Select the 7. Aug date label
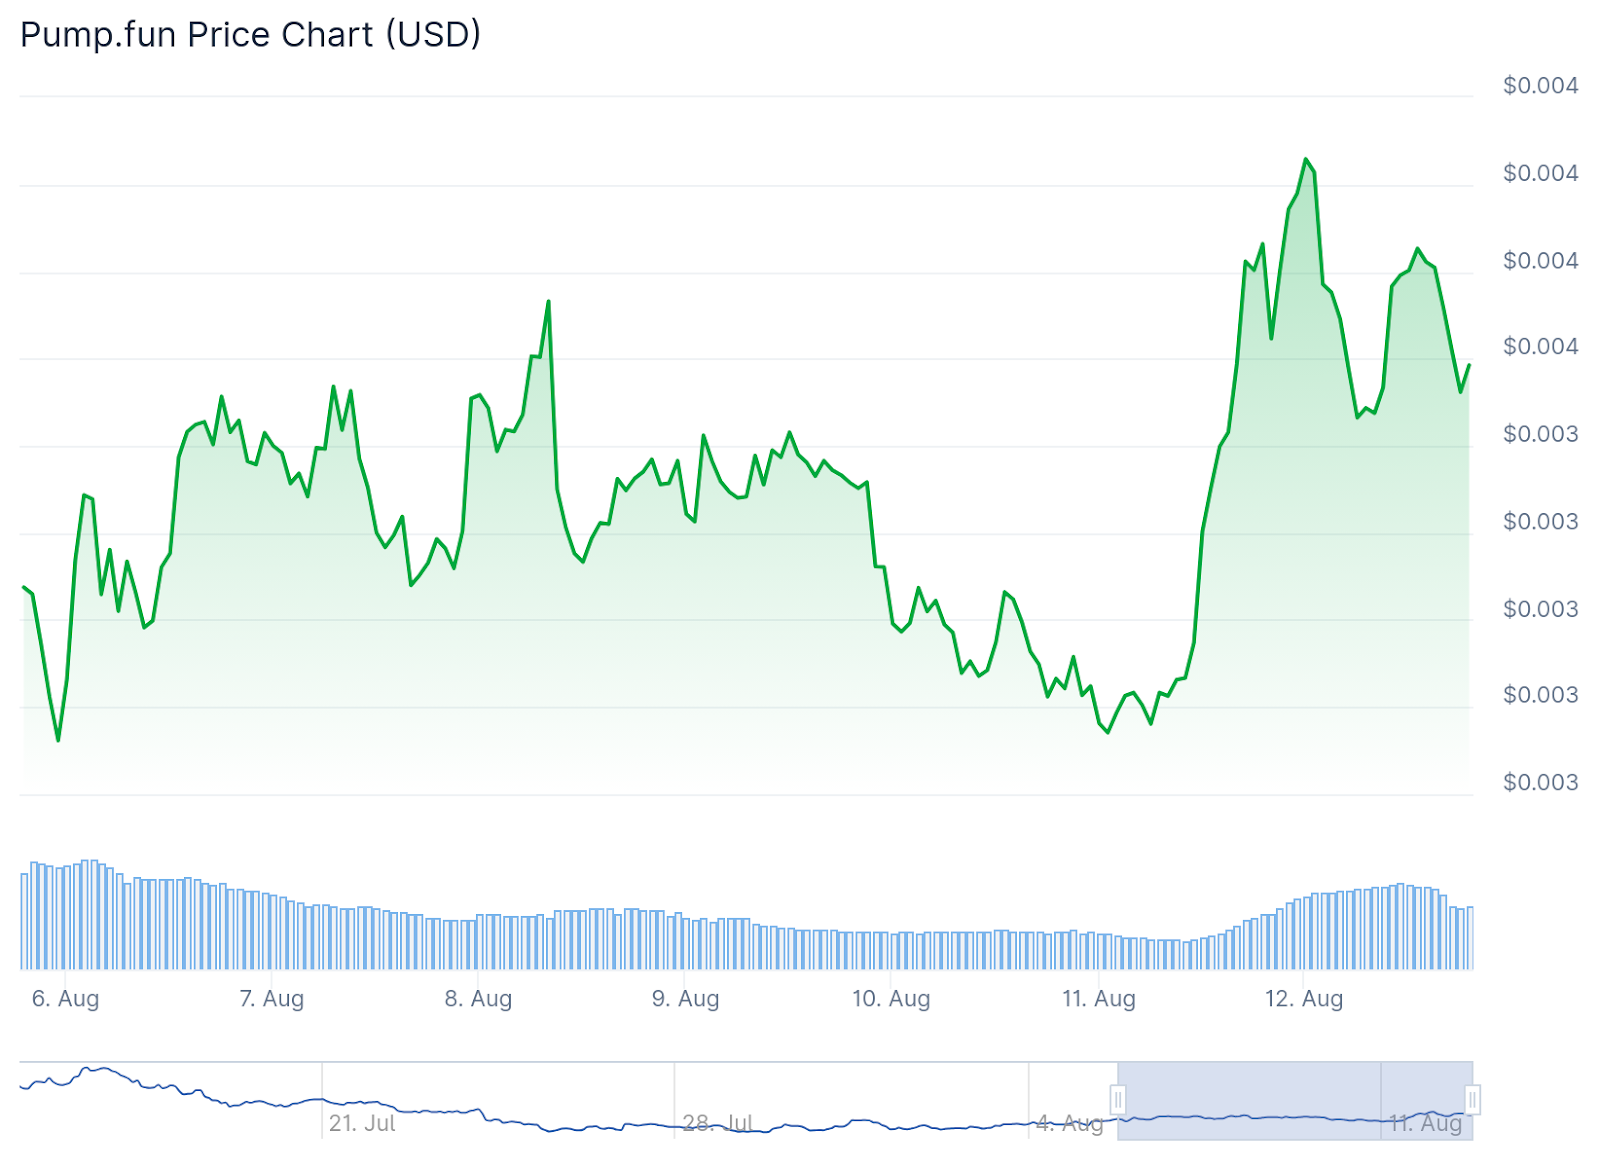 pyautogui.click(x=272, y=998)
